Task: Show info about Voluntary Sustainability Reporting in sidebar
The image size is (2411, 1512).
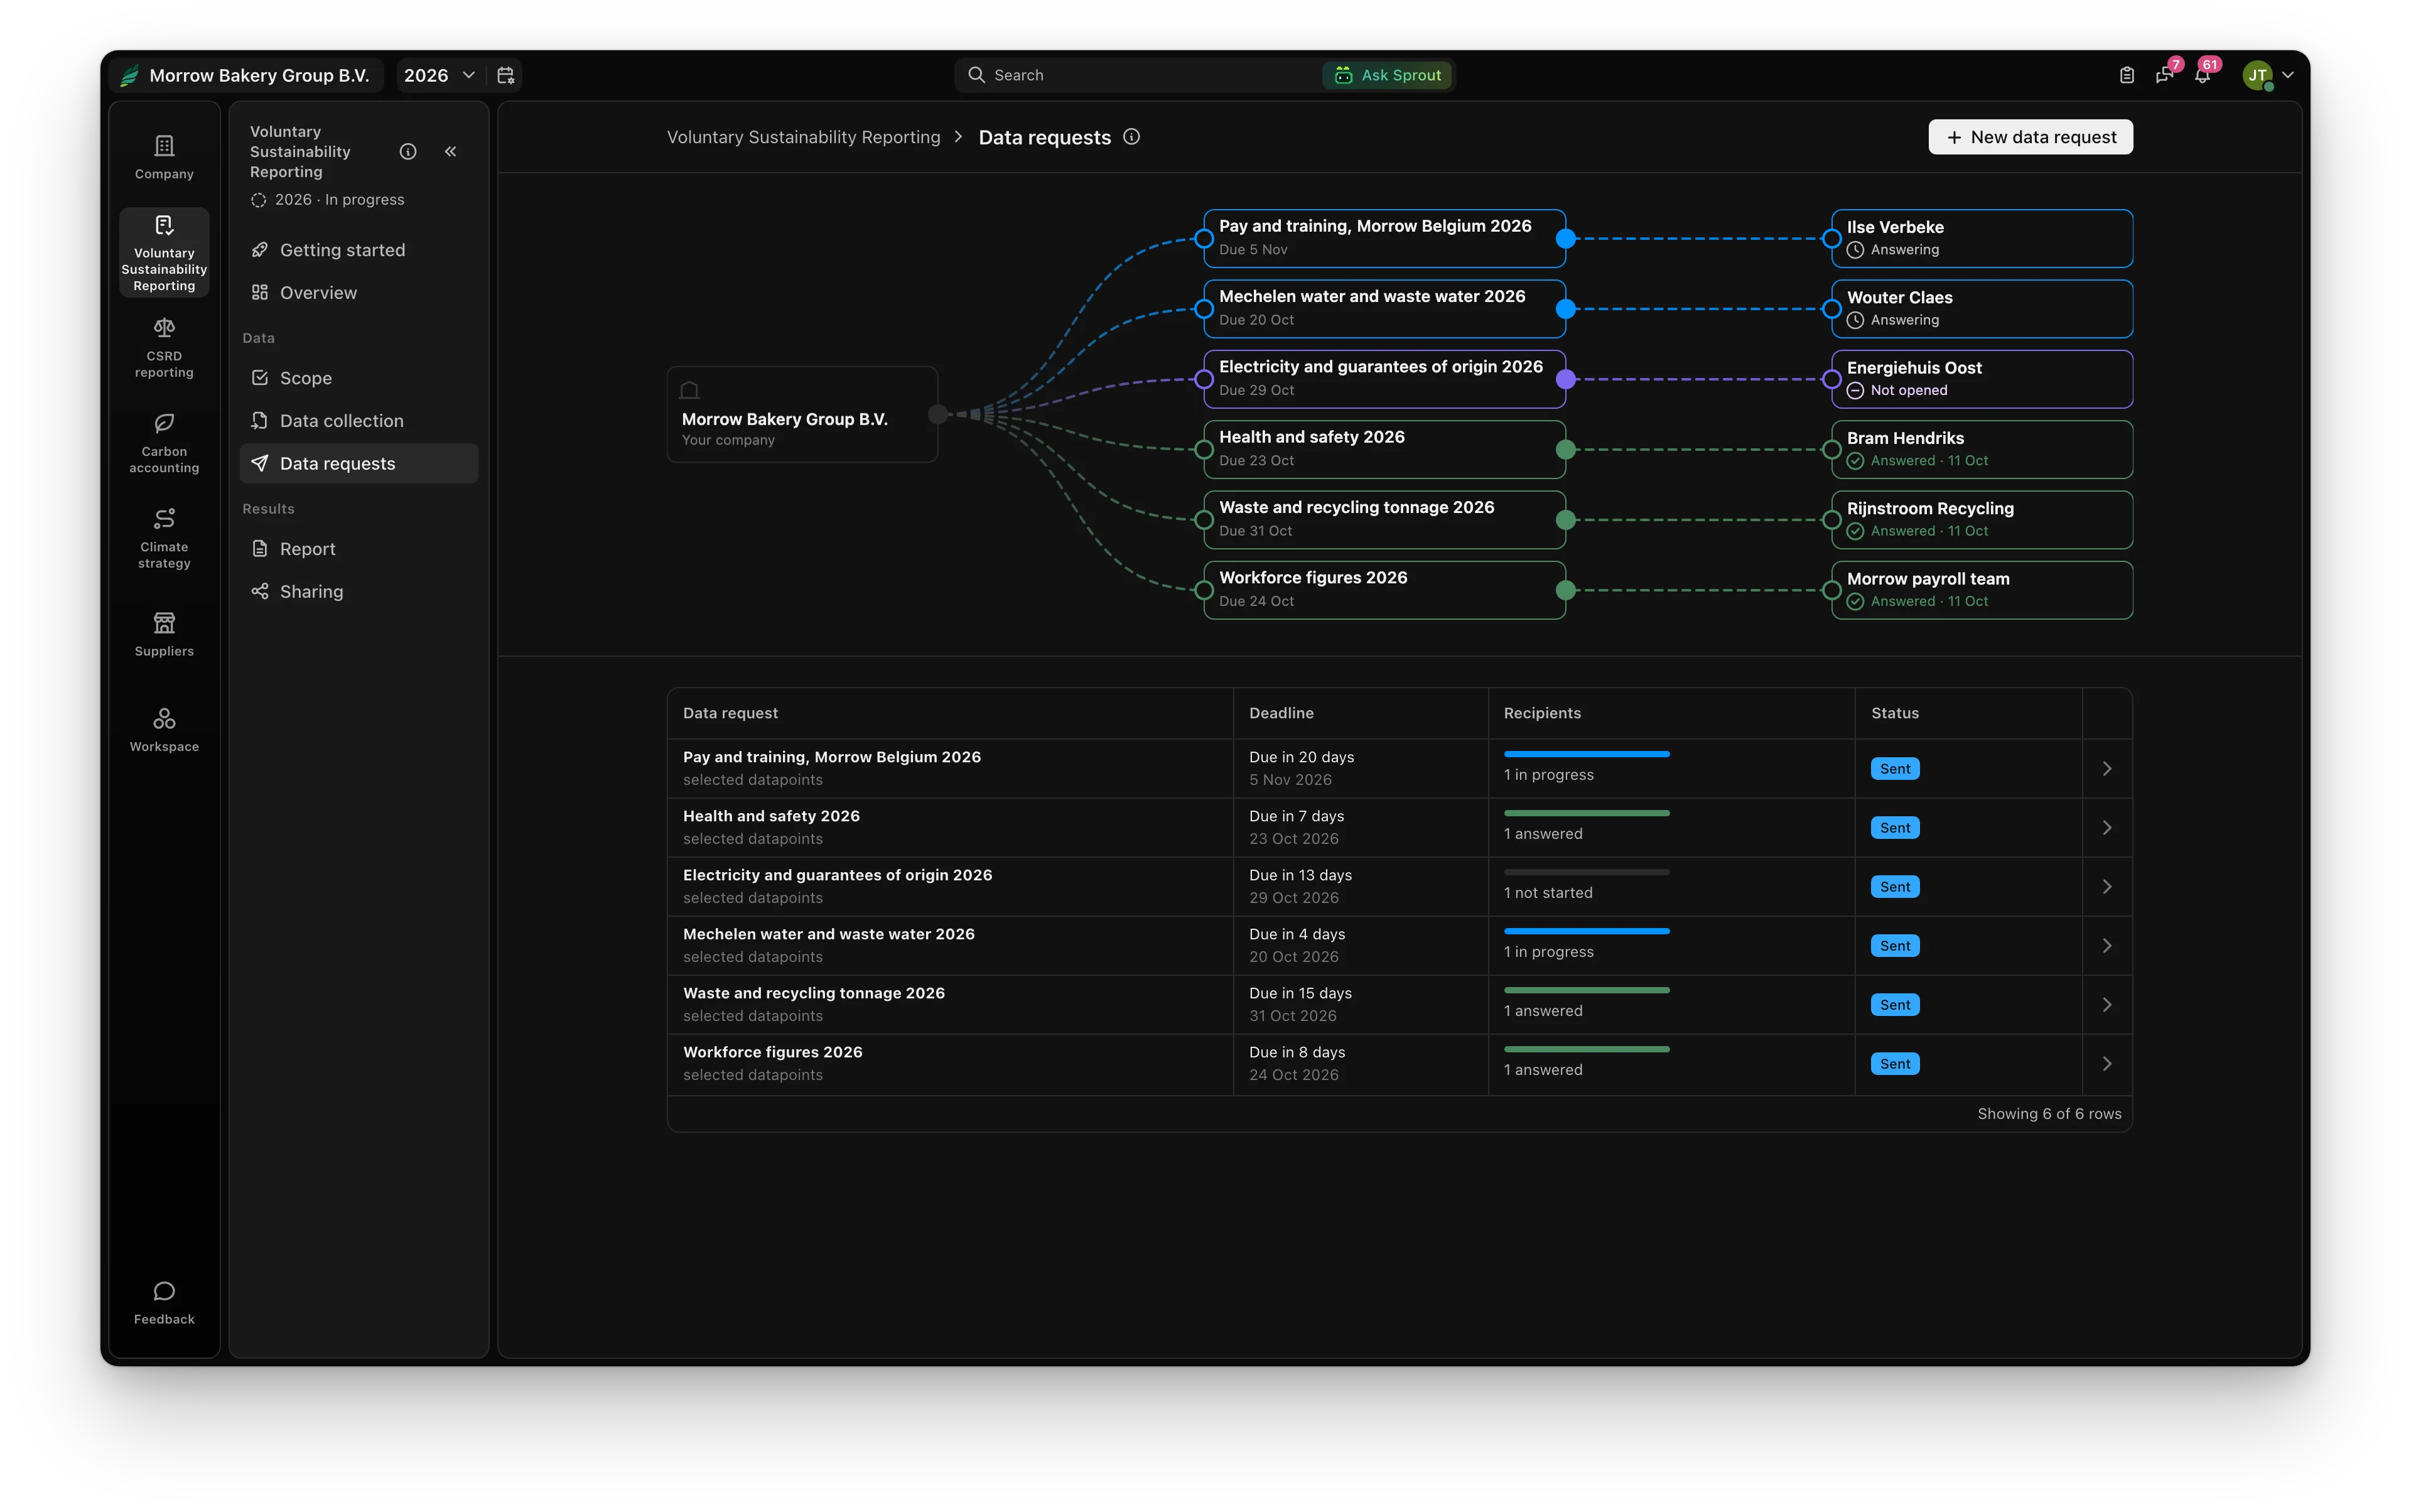Action: pos(408,151)
